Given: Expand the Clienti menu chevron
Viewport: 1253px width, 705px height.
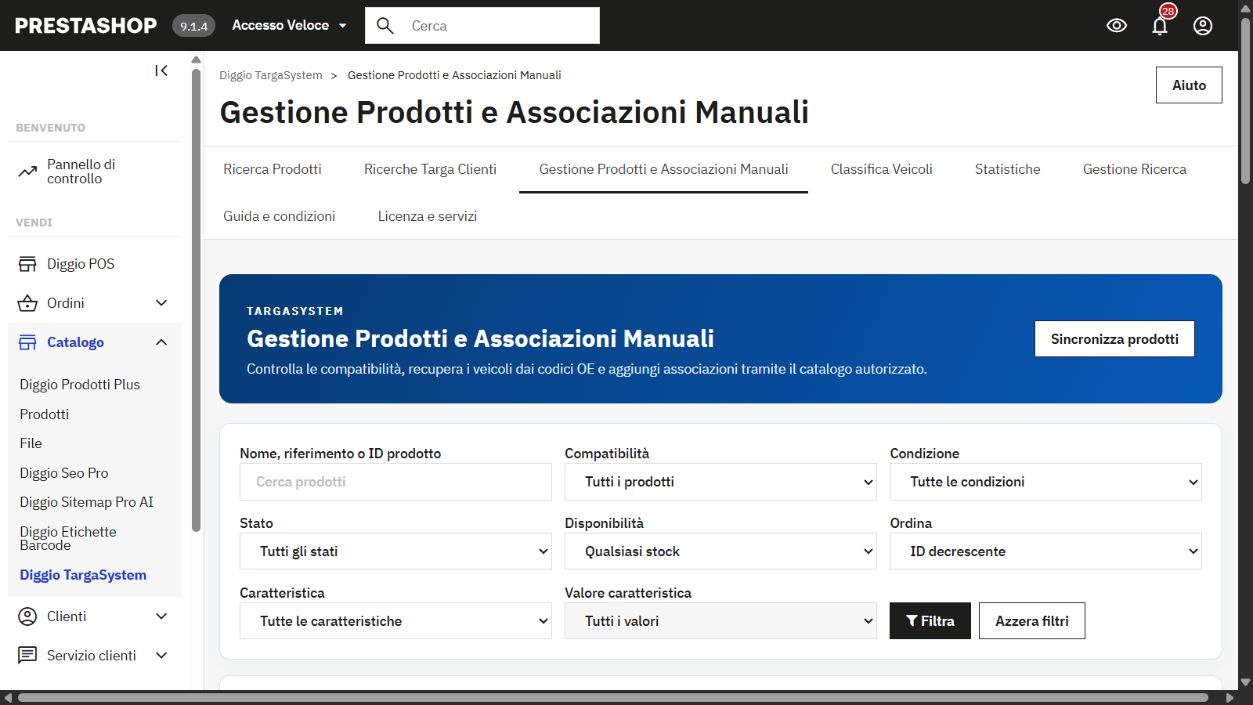Looking at the screenshot, I should point(162,616).
